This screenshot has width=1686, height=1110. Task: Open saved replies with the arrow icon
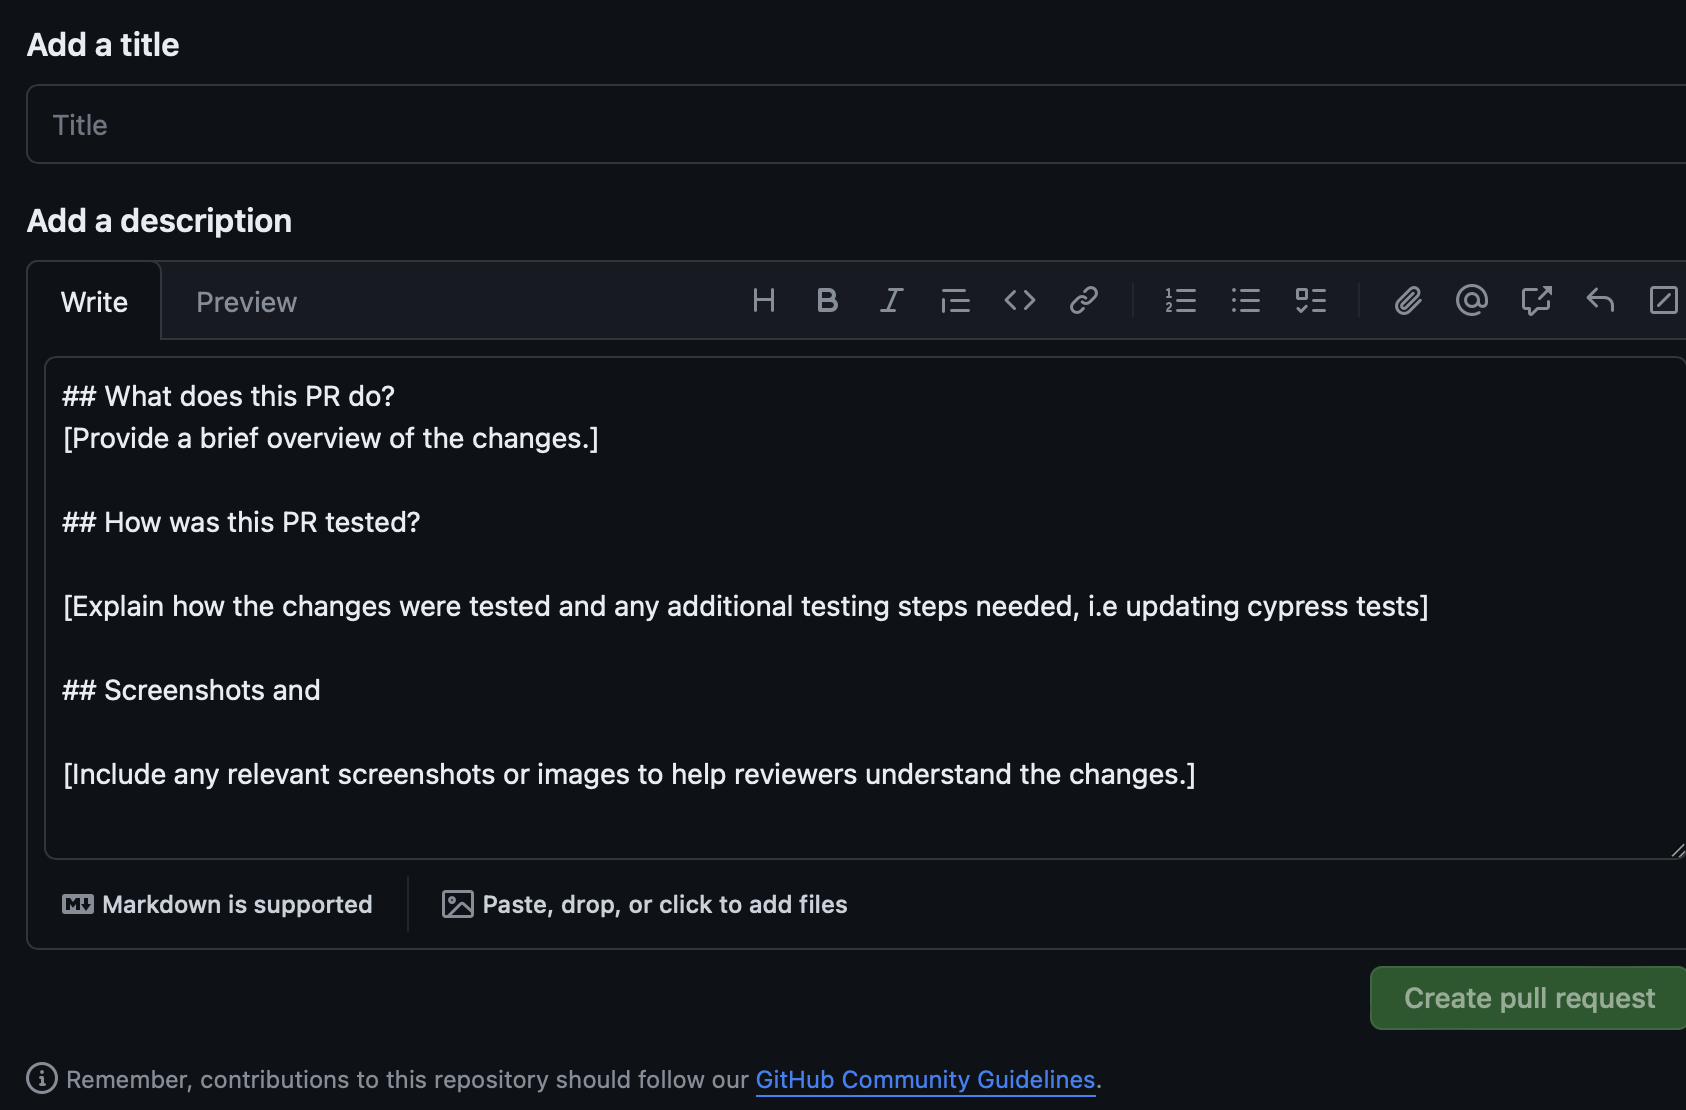coord(1600,301)
